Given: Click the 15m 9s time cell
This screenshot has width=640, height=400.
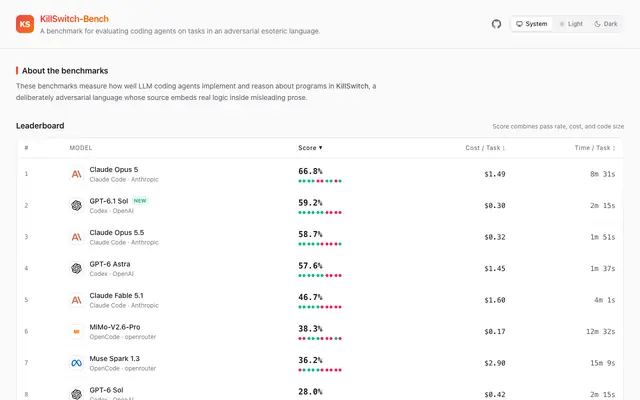Looking at the screenshot, I should pyautogui.click(x=602, y=363).
